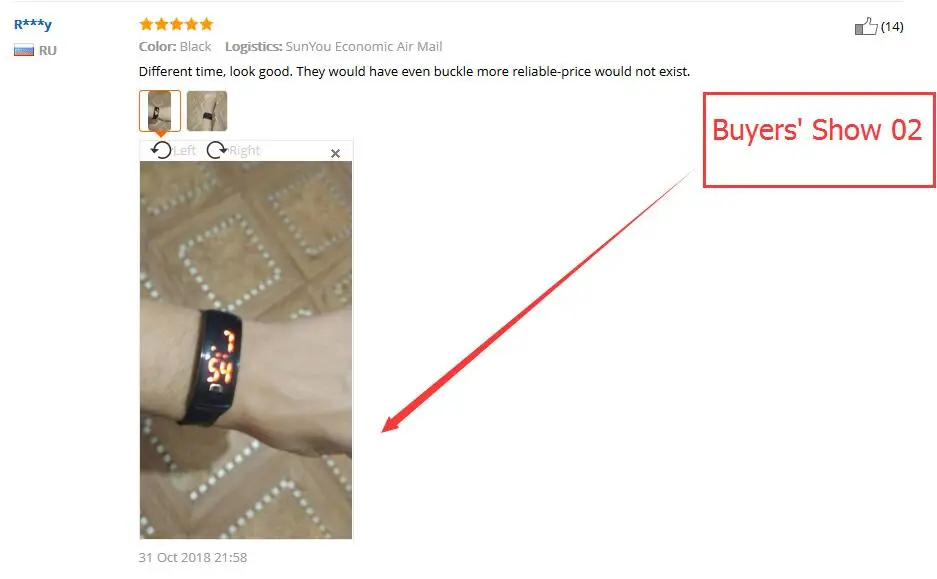
Task: Click the Left rotate label
Action: coord(185,151)
